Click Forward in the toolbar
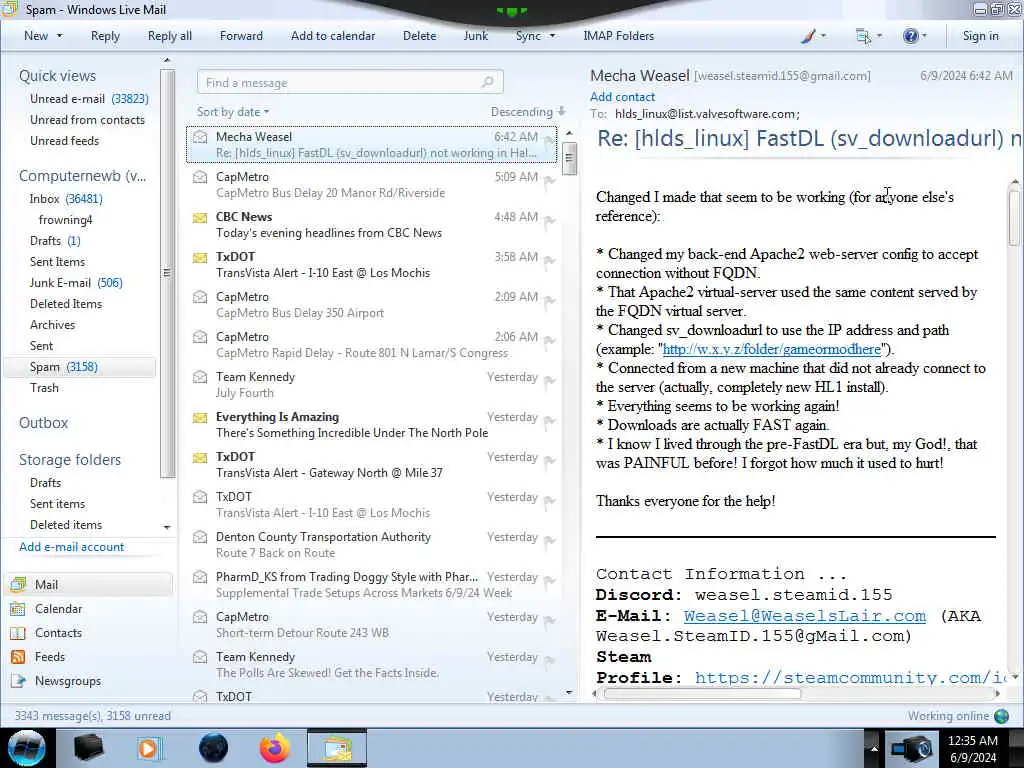Image resolution: width=1024 pixels, height=768 pixels. (x=241, y=36)
